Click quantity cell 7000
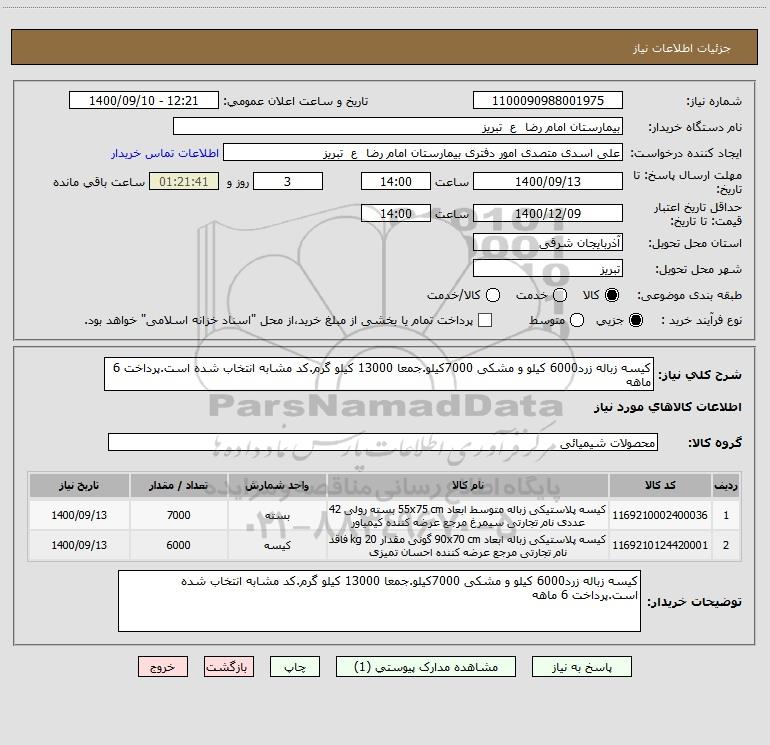Viewport: 770px width, 745px height. (178, 515)
